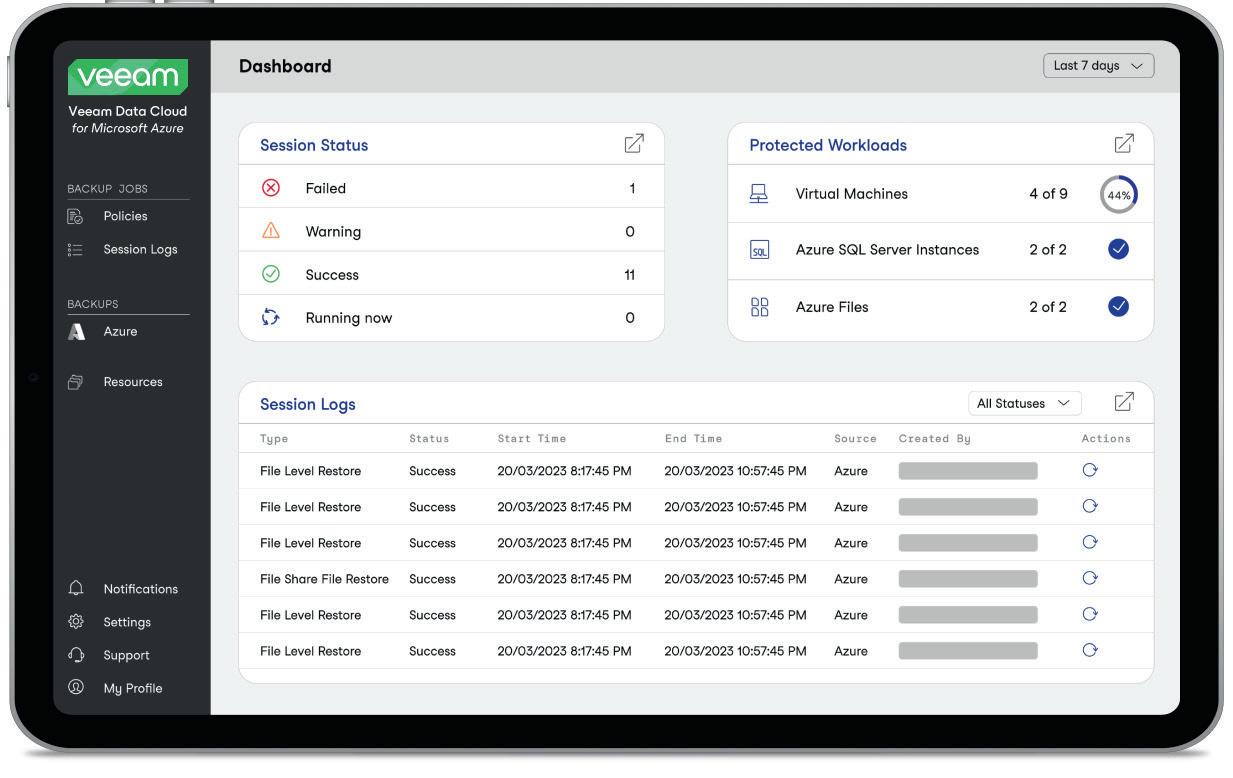Expand Protected Workloads via pop-out icon

click(1124, 143)
